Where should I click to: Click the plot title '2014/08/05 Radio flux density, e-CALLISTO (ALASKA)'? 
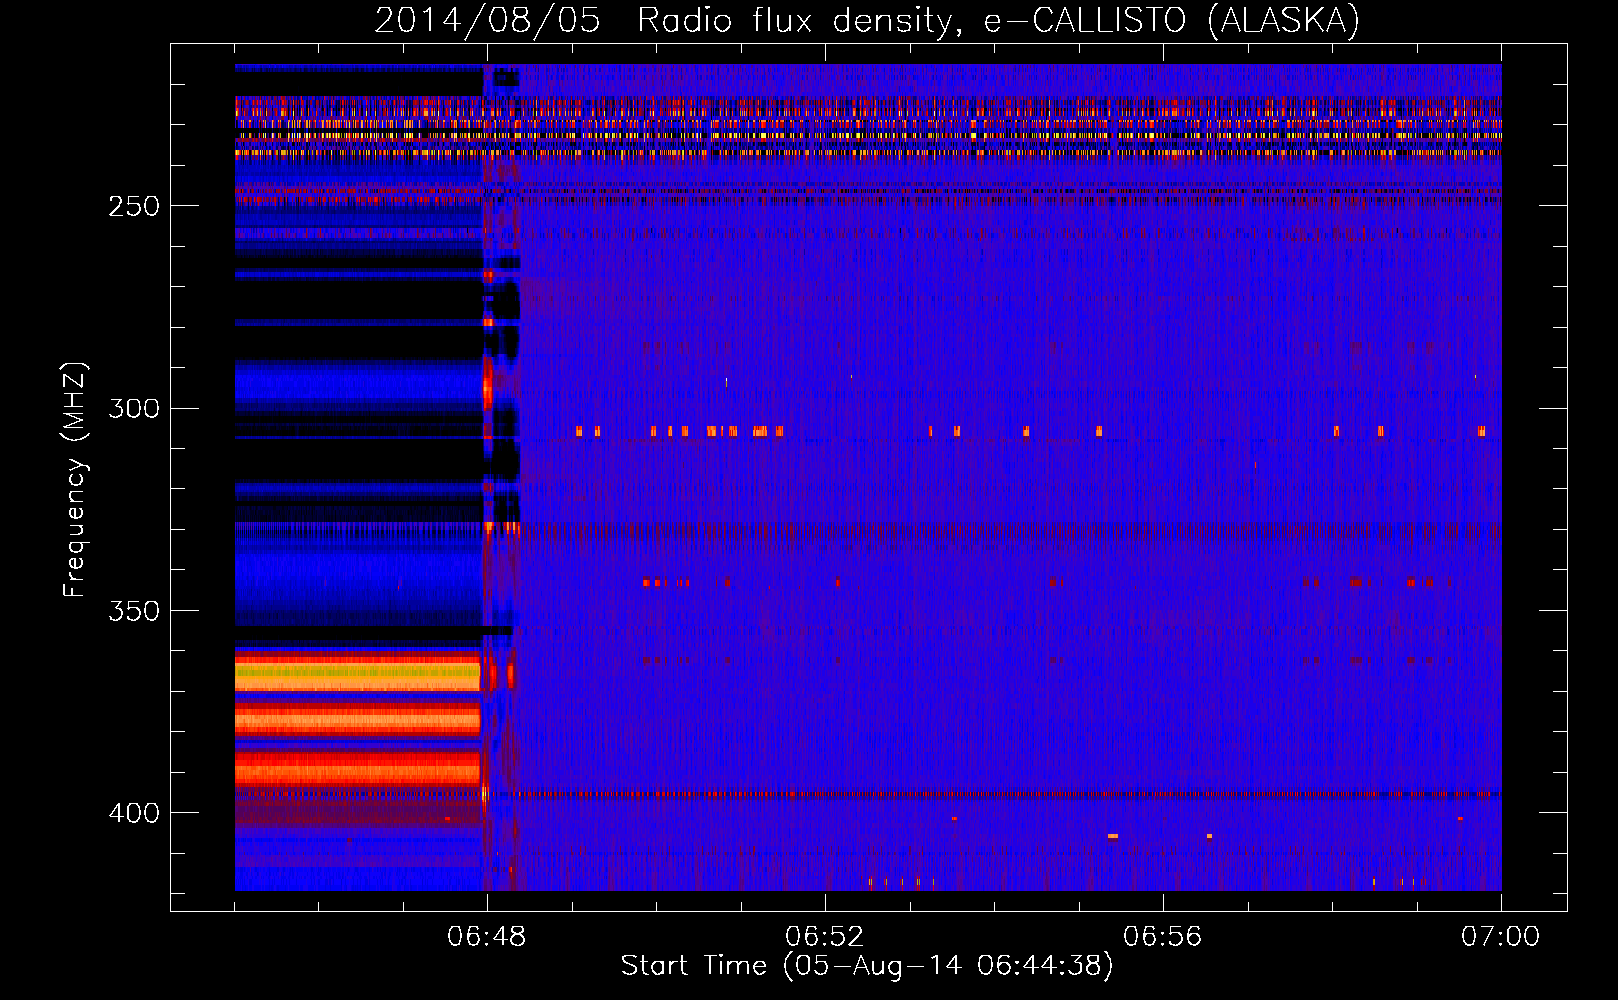867,21
